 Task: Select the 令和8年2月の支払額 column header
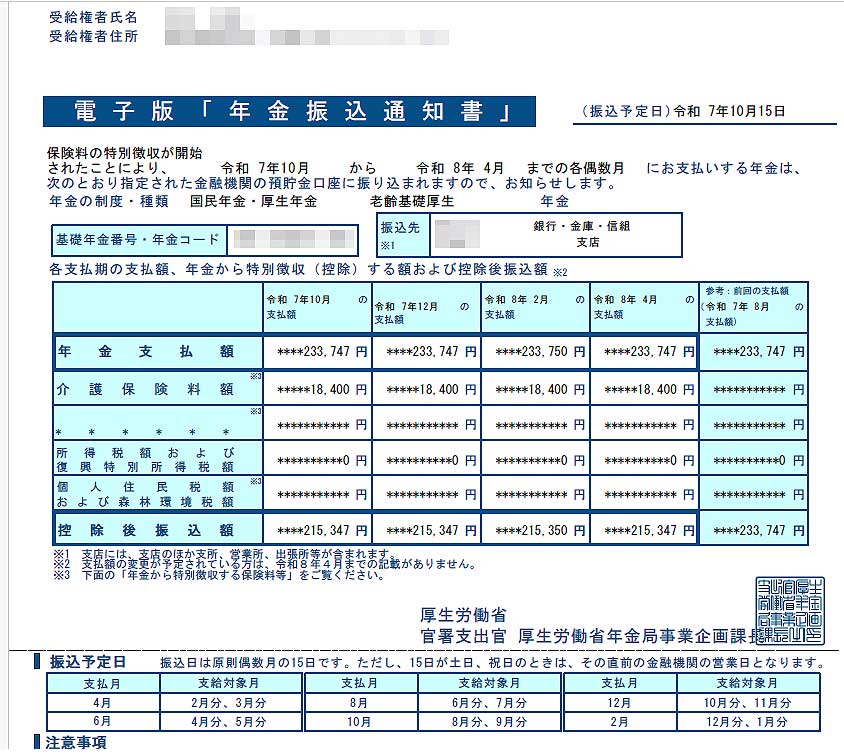click(x=535, y=306)
